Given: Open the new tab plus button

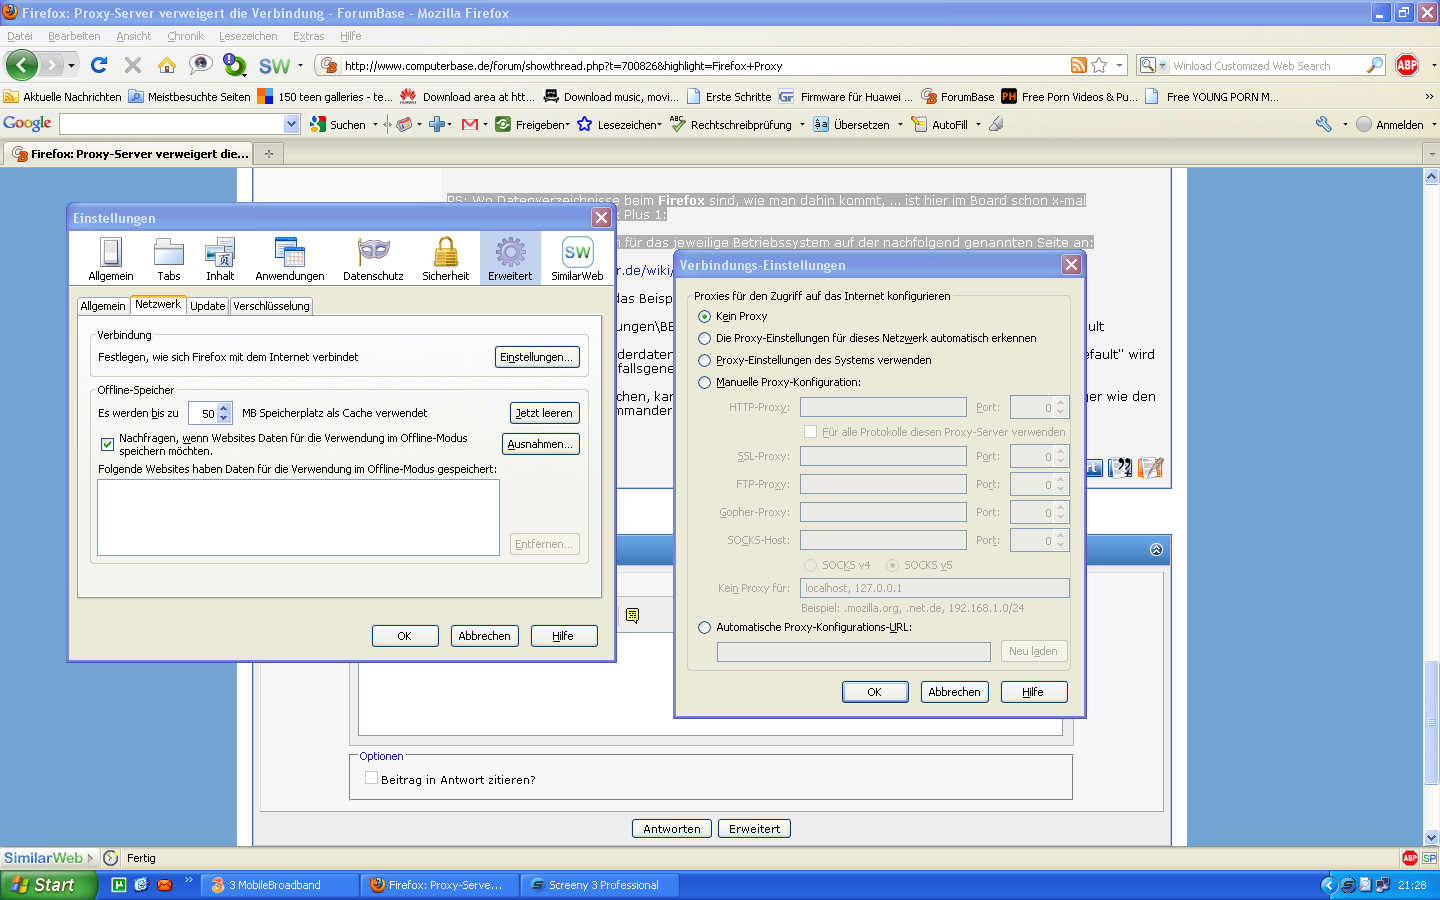Looking at the screenshot, I should point(268,153).
